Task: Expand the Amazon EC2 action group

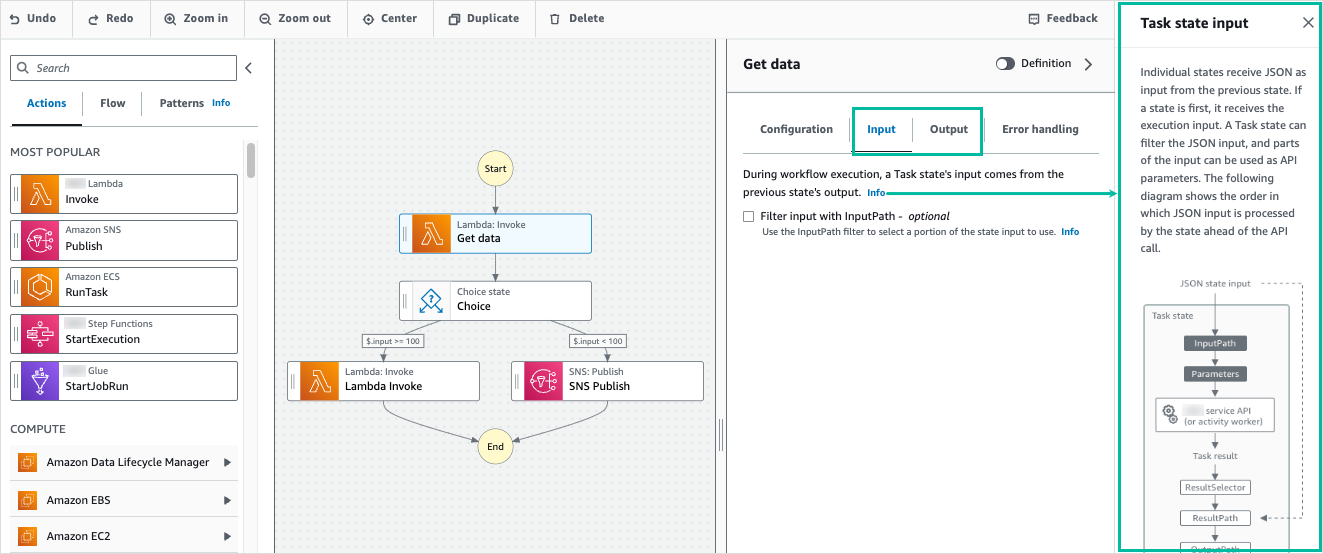Action: 228,536
